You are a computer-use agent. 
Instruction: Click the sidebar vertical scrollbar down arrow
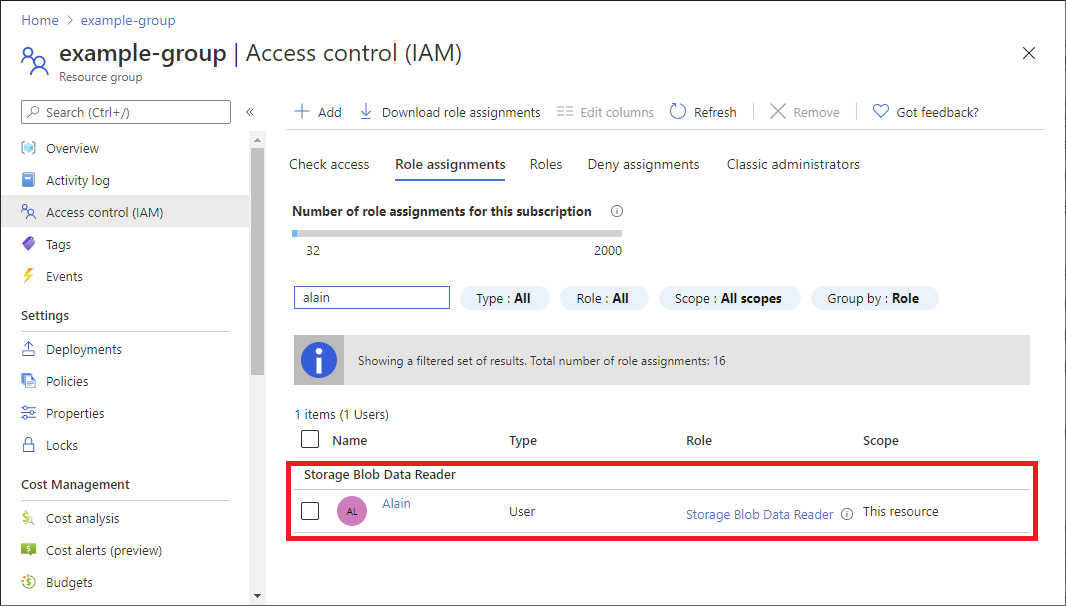(x=257, y=596)
